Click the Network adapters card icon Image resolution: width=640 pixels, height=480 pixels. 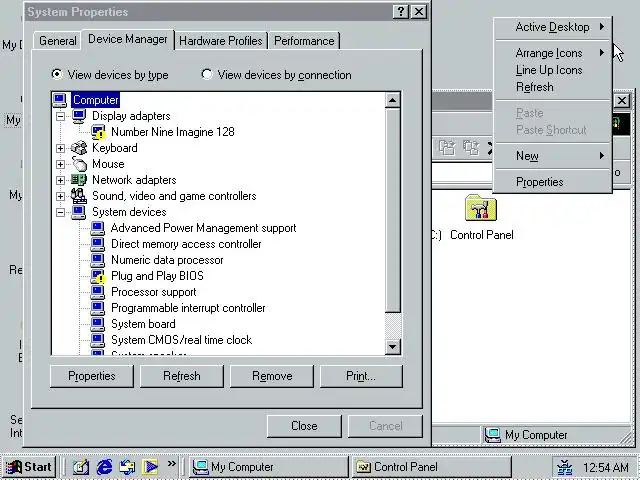coord(79,180)
